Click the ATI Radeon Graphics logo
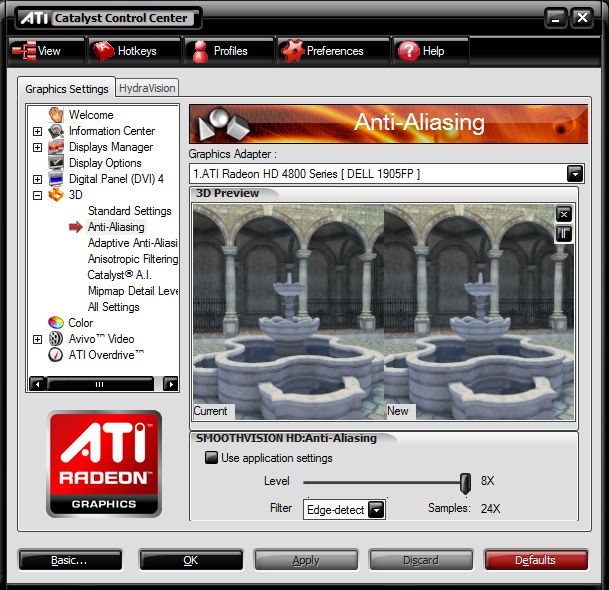Image resolution: width=609 pixels, height=590 pixels. (104, 464)
